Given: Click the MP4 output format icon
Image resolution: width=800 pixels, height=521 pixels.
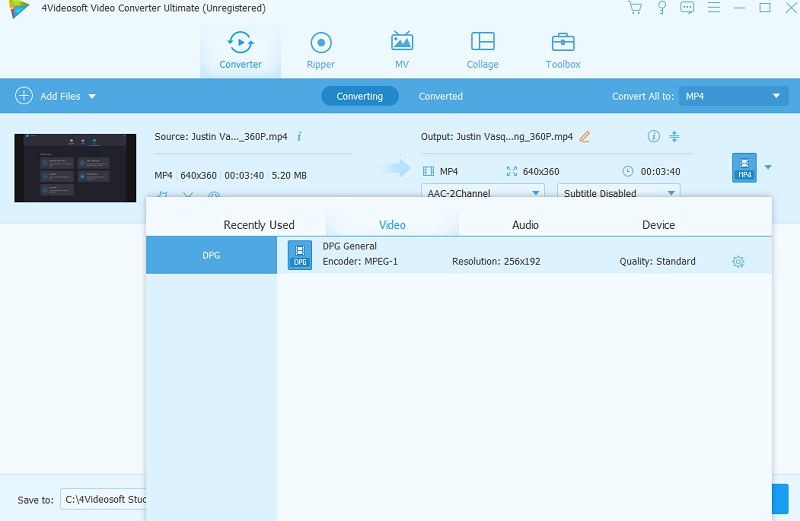Looking at the screenshot, I should tap(744, 167).
